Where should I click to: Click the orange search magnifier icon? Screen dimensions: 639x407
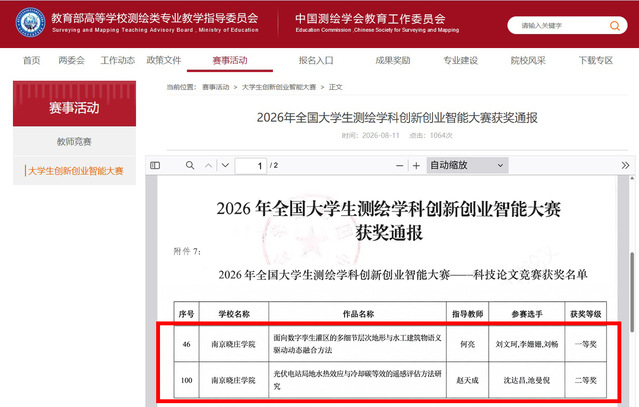(615, 26)
